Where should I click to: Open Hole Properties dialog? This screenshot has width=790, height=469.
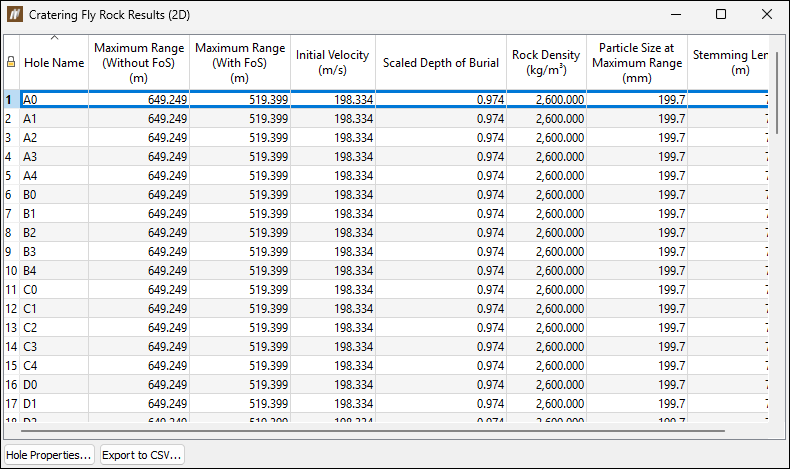[49, 455]
